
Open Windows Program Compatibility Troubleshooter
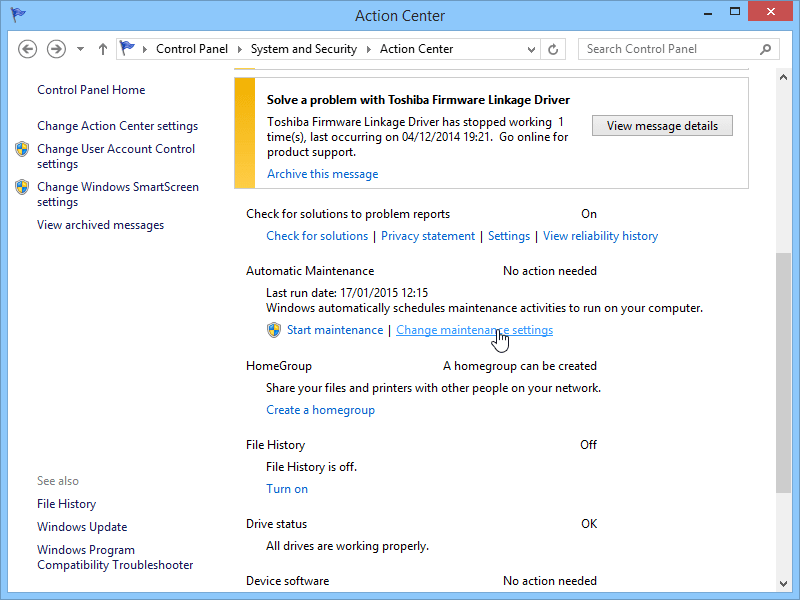(x=115, y=557)
